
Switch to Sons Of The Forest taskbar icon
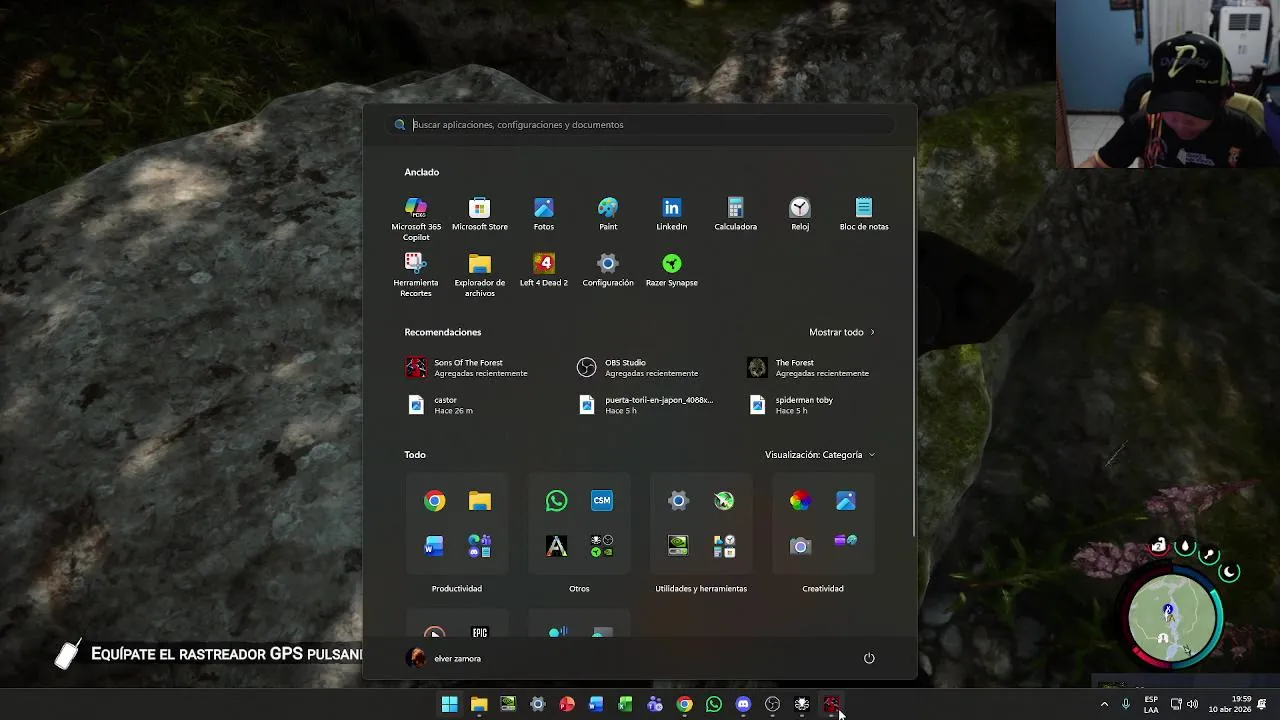click(831, 705)
